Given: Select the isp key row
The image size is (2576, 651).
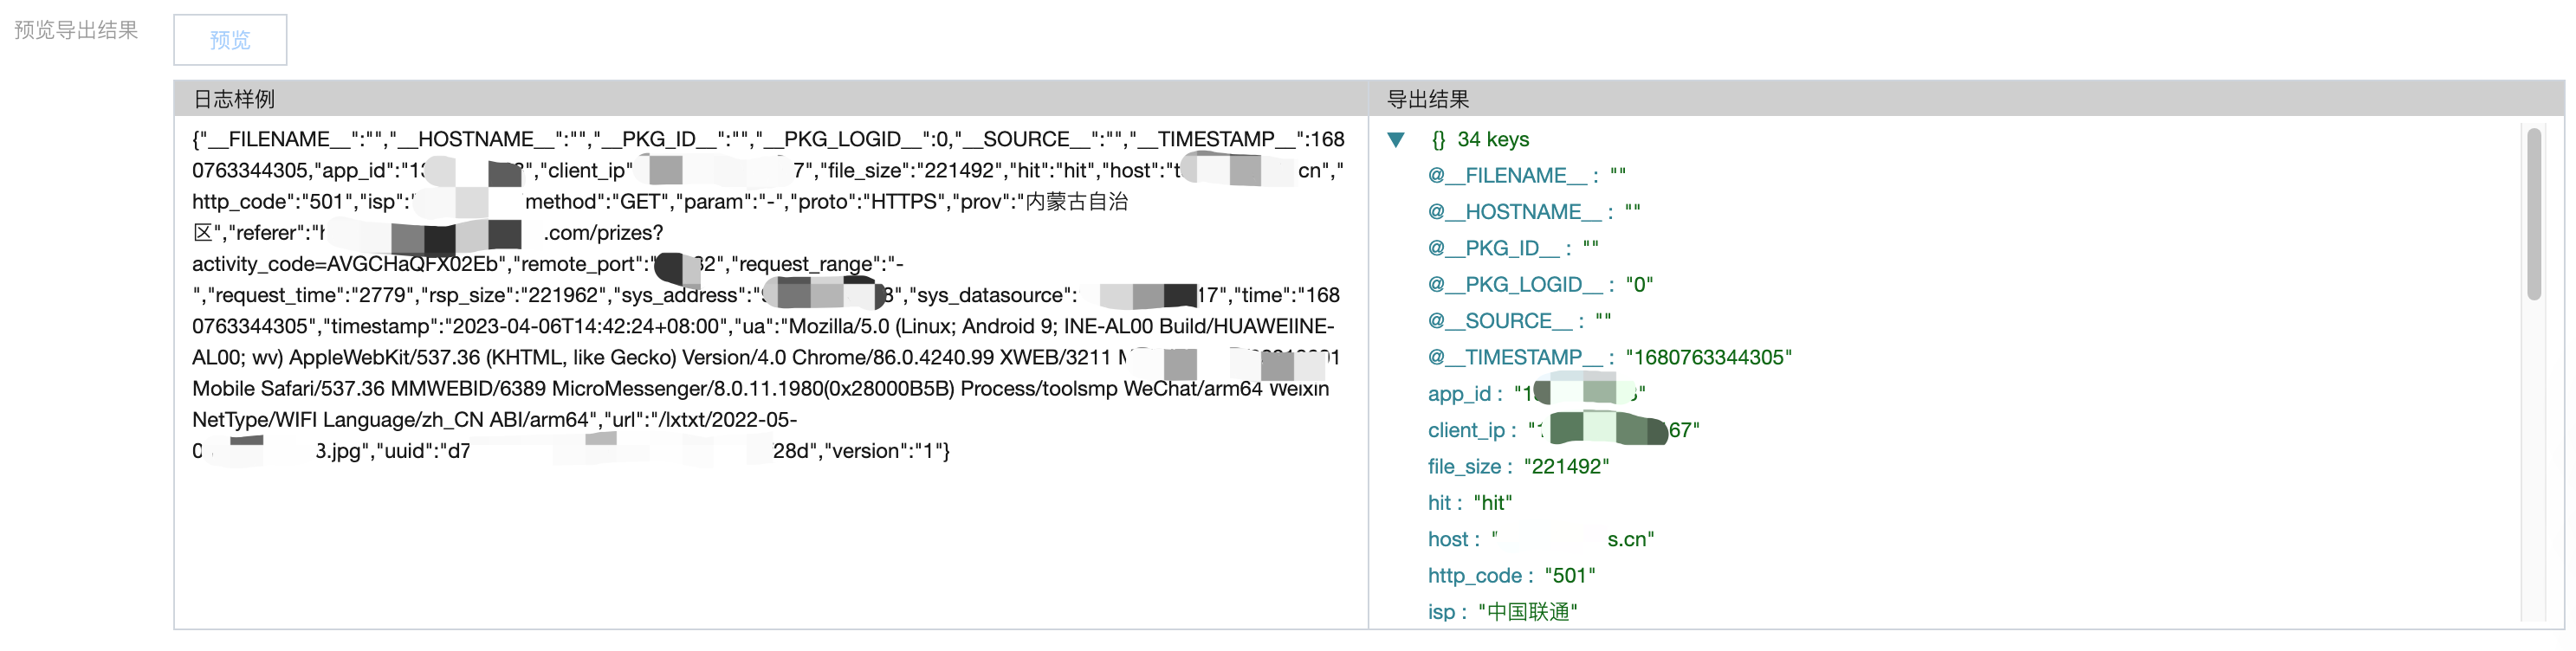Looking at the screenshot, I should [1503, 612].
